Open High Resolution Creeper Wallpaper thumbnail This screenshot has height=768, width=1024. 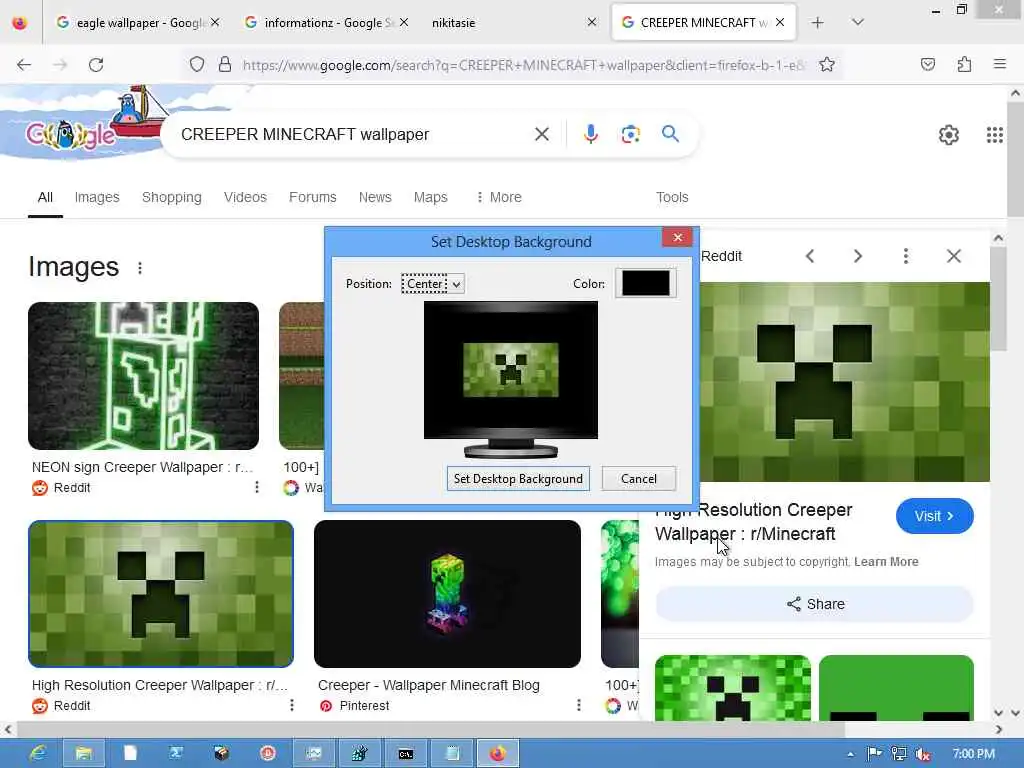pos(161,594)
